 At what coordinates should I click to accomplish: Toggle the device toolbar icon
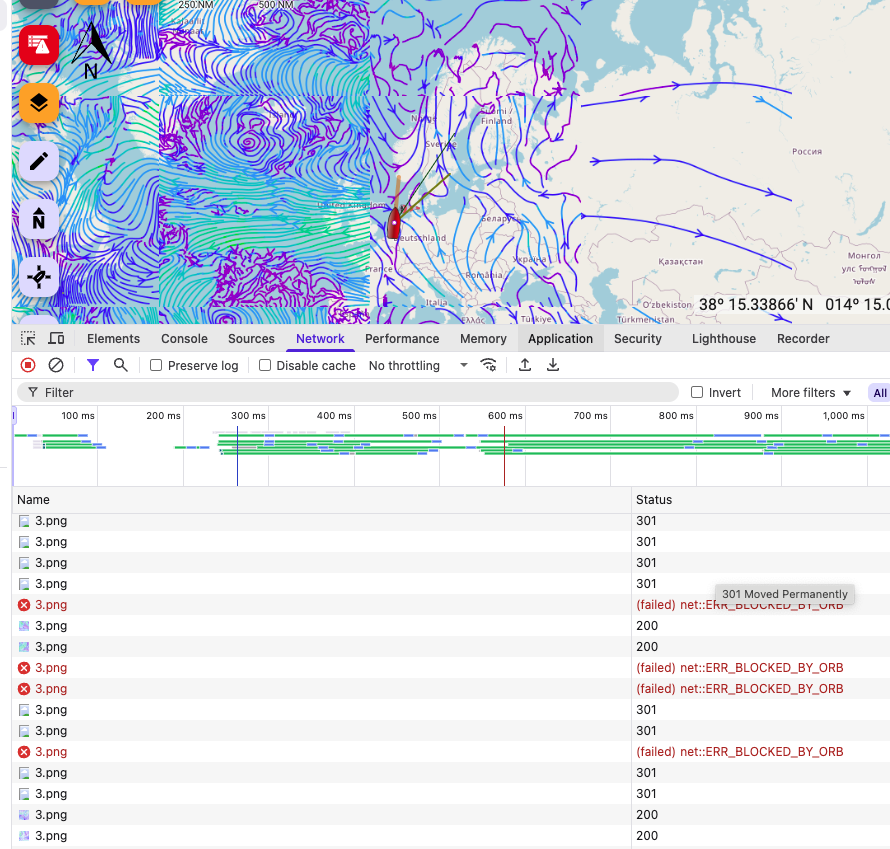point(56,338)
